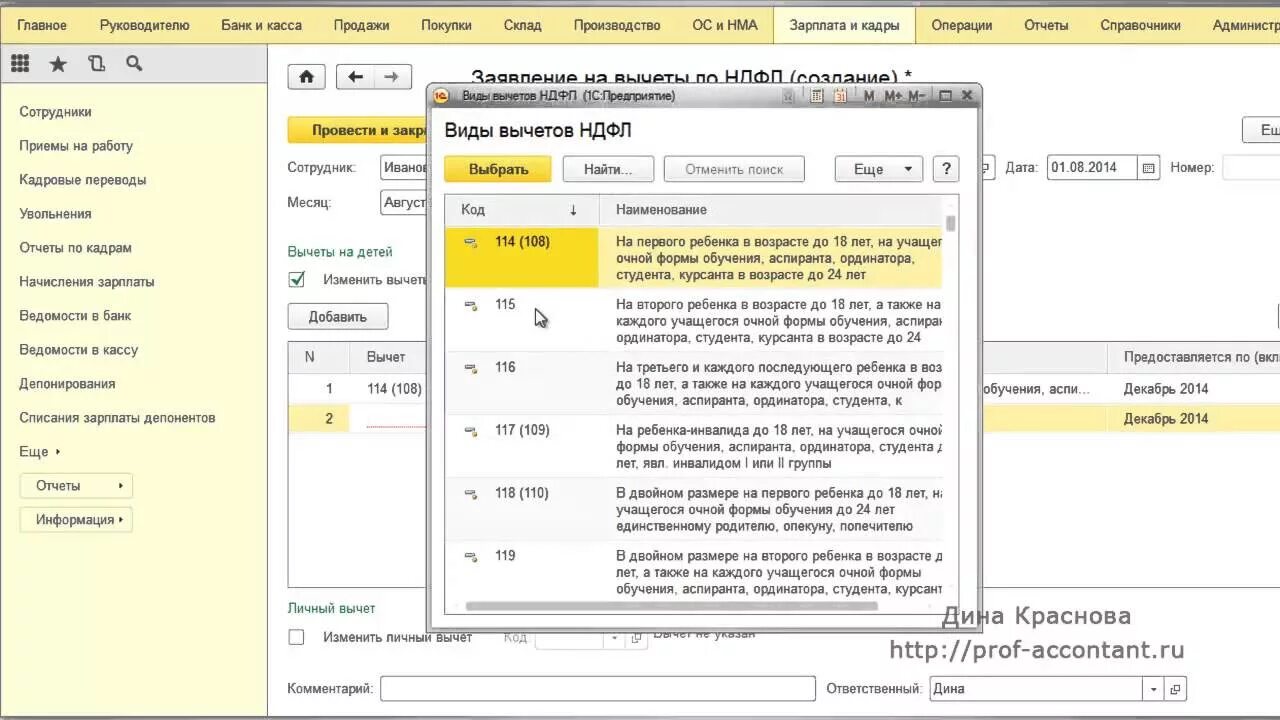Toggle the Изменить вычеты checkbox
The image size is (1280, 720).
tap(296, 280)
